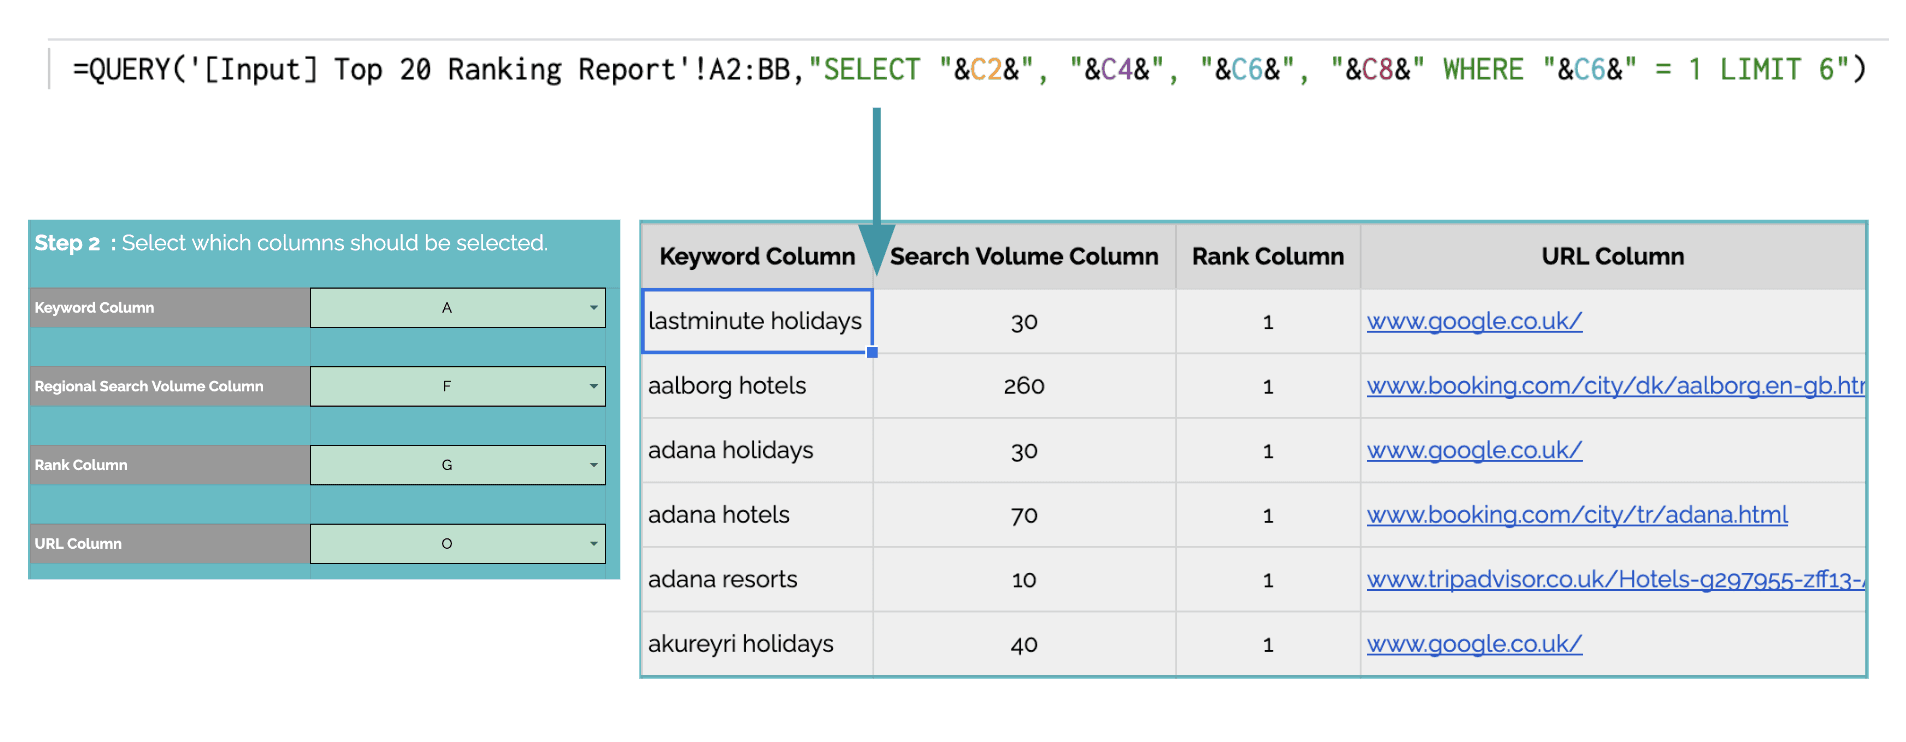This screenshot has width=1906, height=742.
Task: Select the 'Rank Column' header cell
Action: pos(1267,257)
